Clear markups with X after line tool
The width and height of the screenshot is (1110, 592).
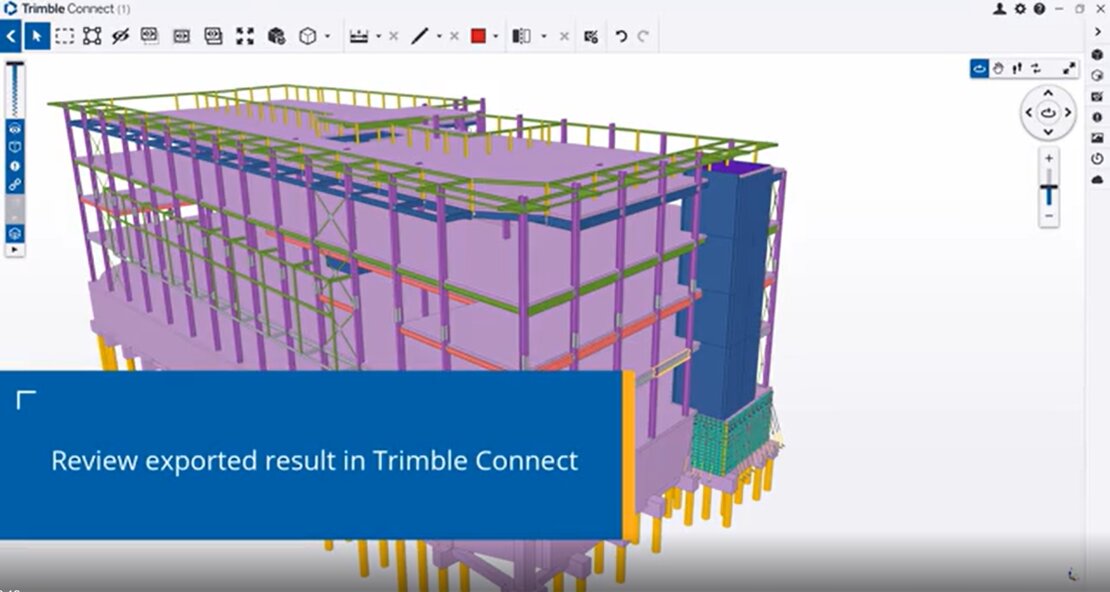[x=454, y=36]
